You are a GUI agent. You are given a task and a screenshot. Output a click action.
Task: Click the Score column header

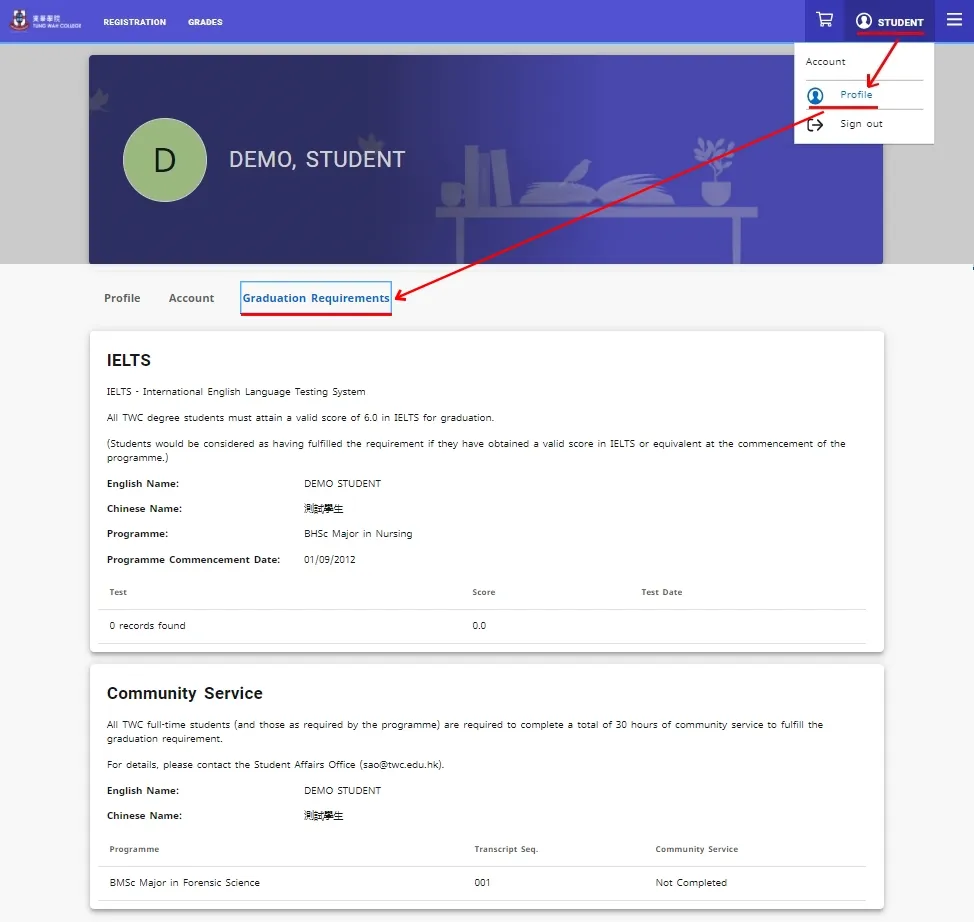pos(484,592)
